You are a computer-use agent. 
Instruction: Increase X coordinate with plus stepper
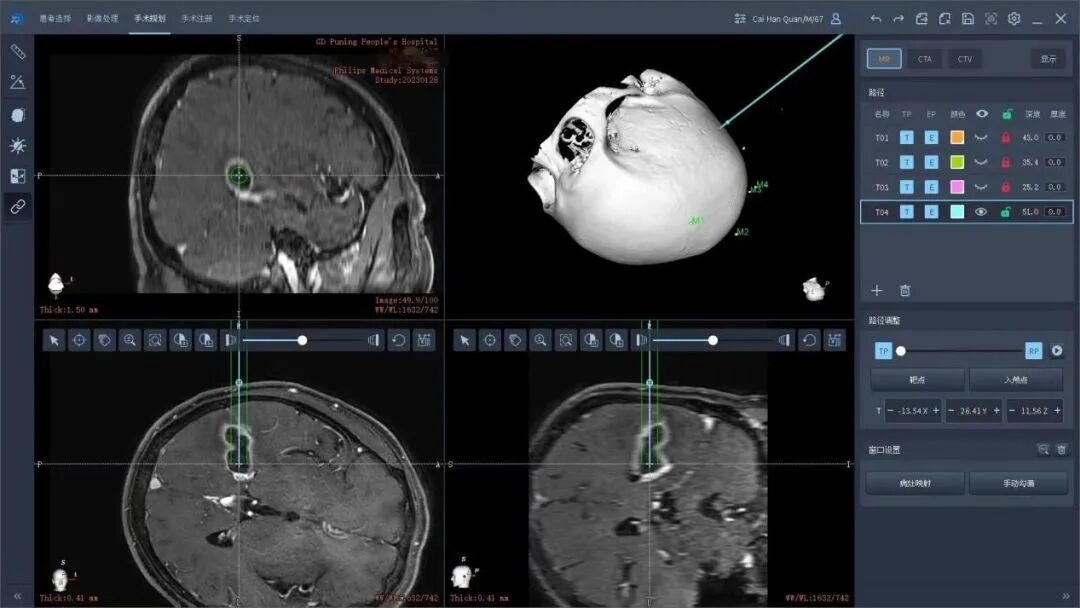(935, 411)
